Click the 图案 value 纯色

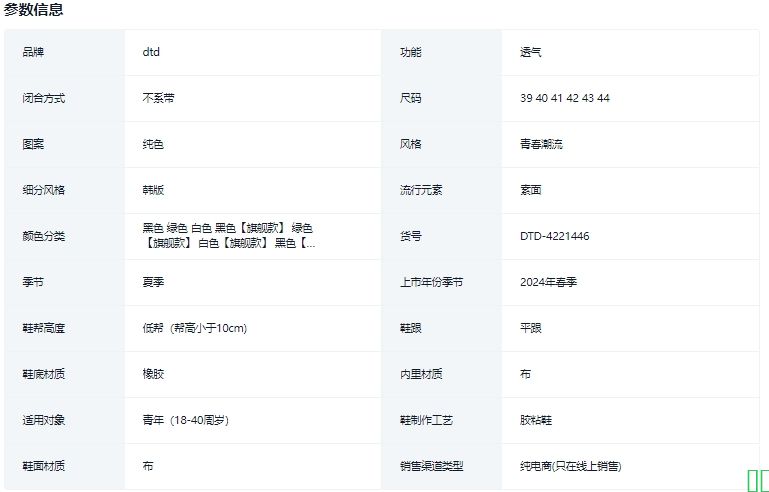[x=153, y=144]
